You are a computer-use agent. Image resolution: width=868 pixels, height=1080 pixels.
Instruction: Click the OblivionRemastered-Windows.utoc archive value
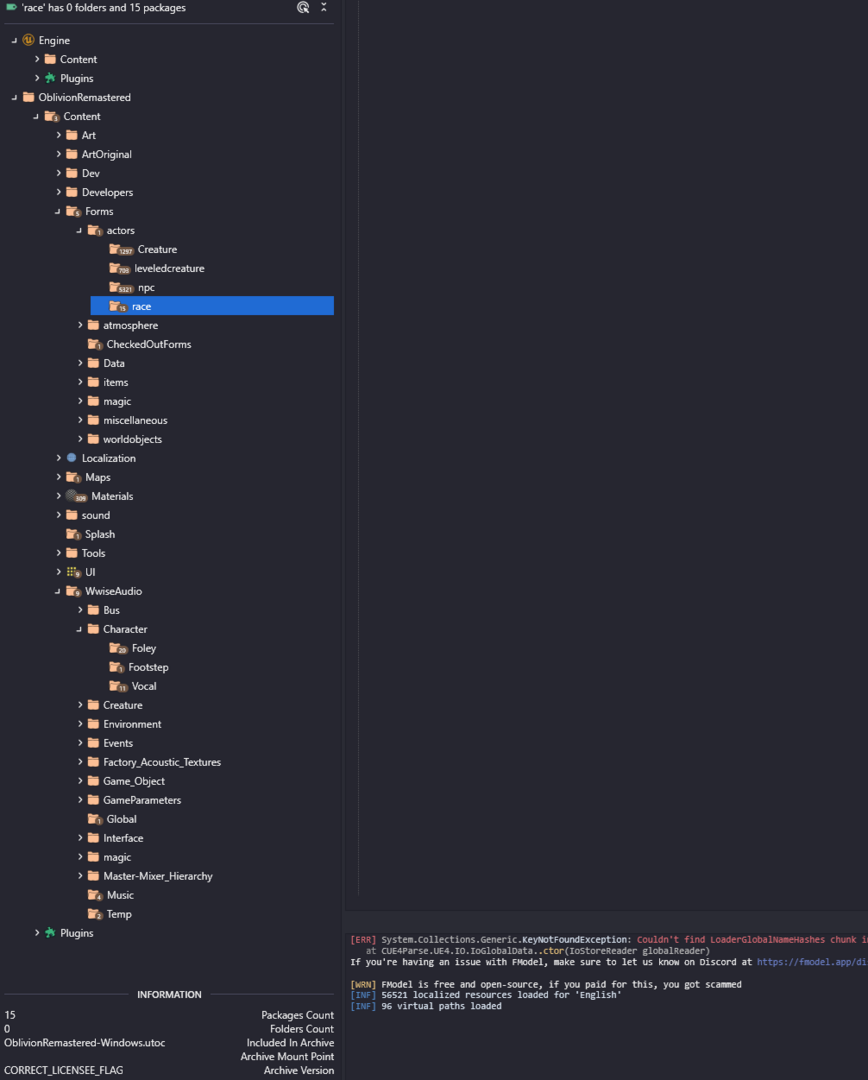tap(85, 1043)
